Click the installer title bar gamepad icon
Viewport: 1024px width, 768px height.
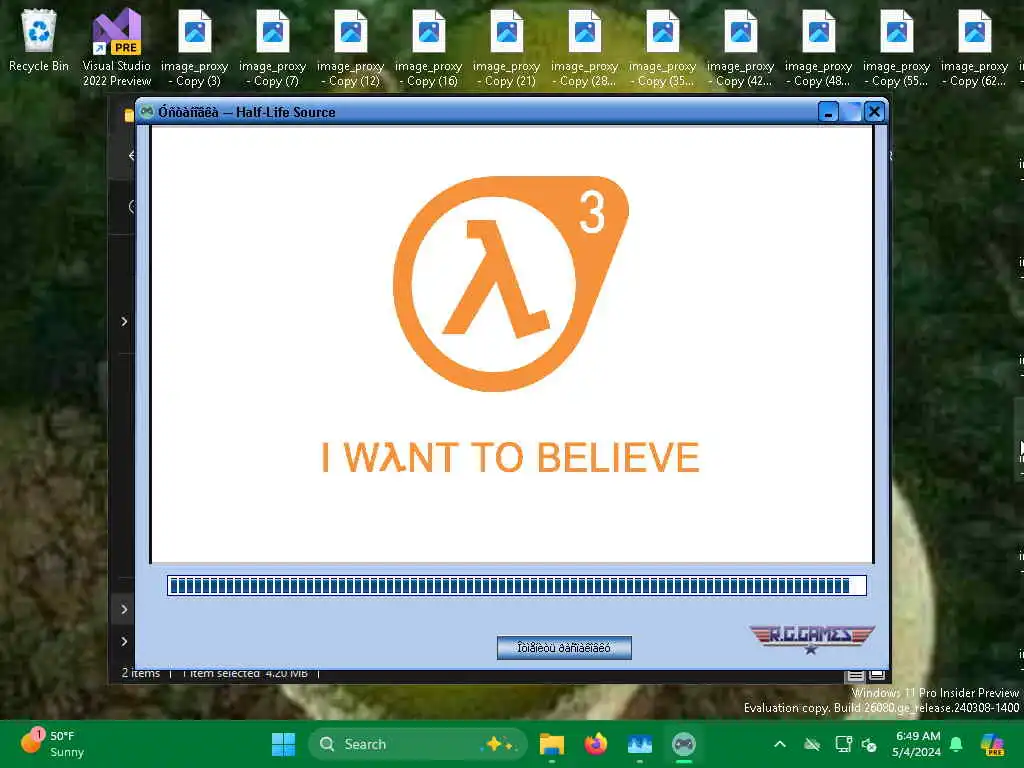(x=147, y=112)
